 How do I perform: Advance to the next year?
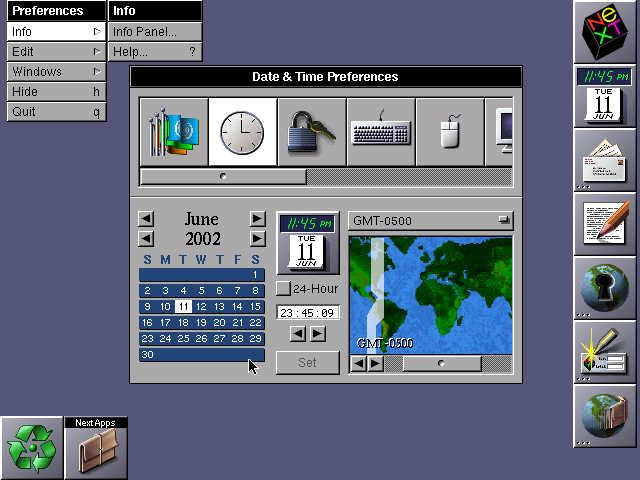[x=257, y=239]
